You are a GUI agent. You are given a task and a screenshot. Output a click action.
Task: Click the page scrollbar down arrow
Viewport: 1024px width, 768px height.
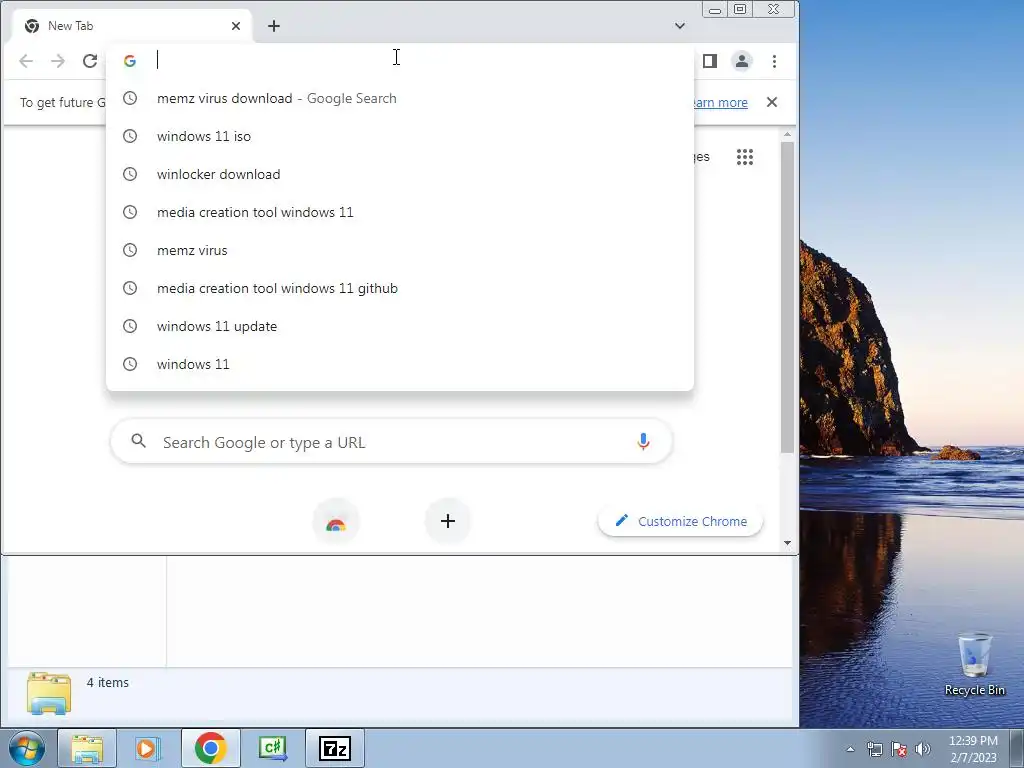(787, 543)
